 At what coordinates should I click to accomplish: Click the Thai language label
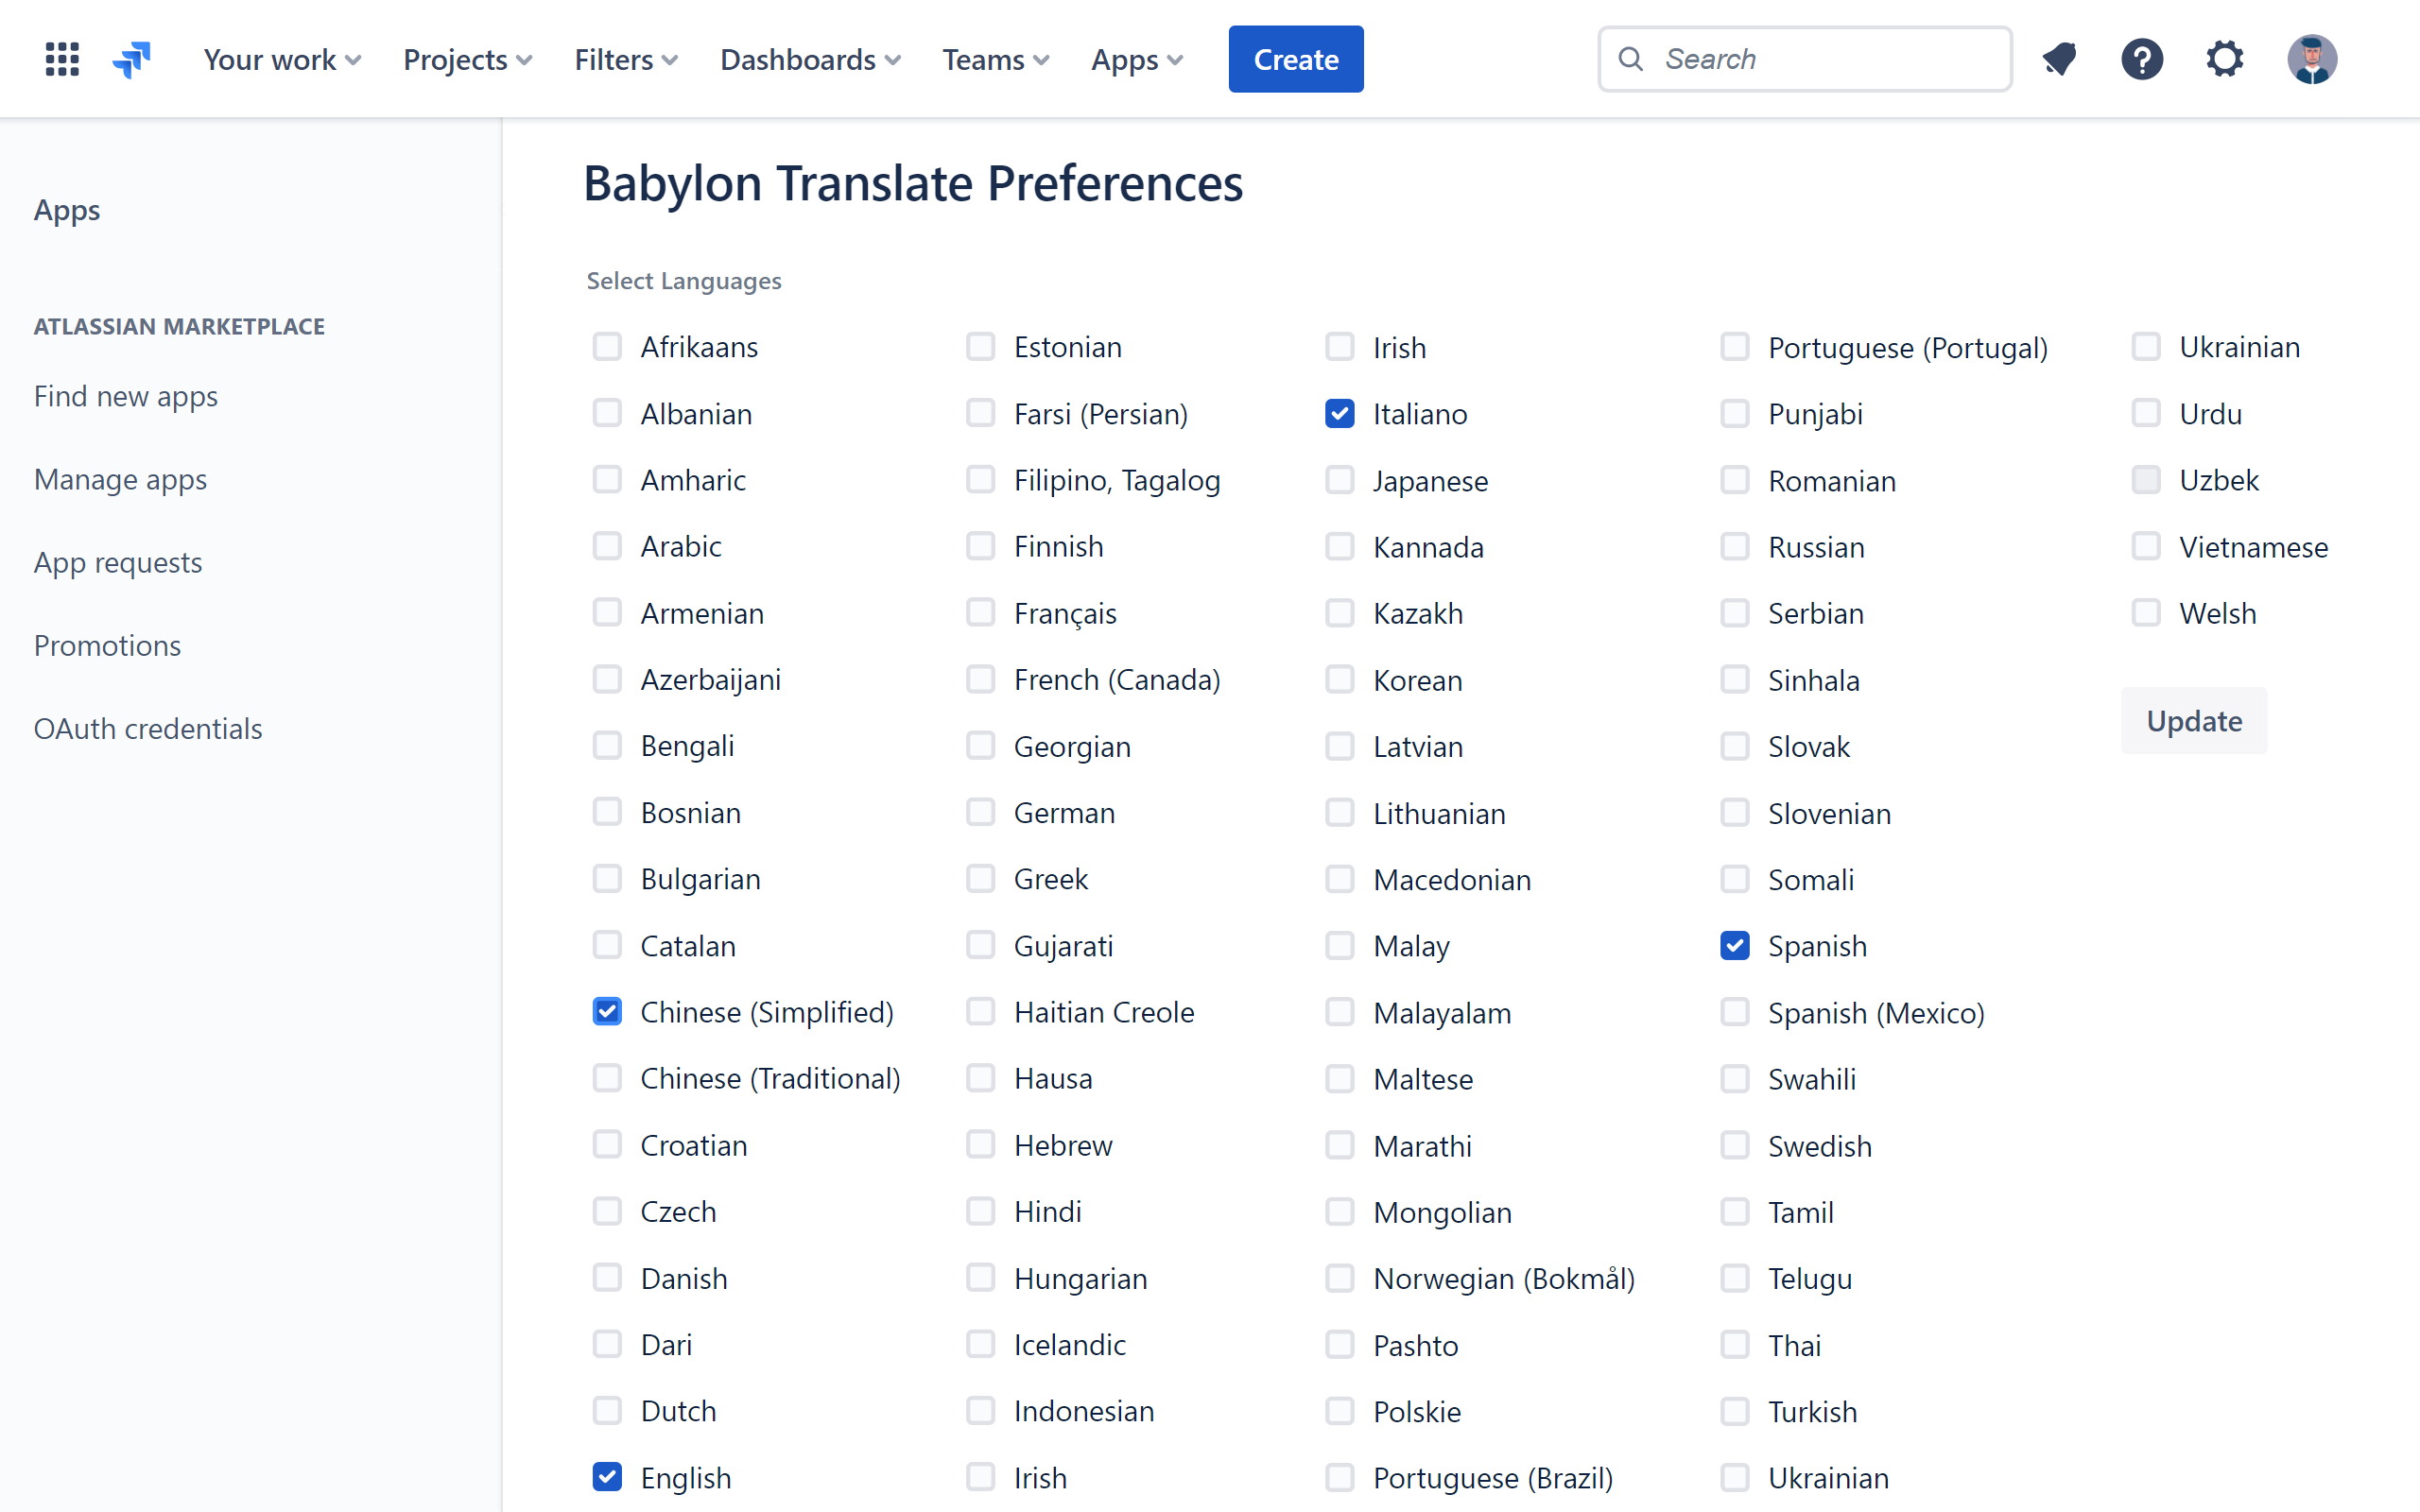(x=1795, y=1345)
